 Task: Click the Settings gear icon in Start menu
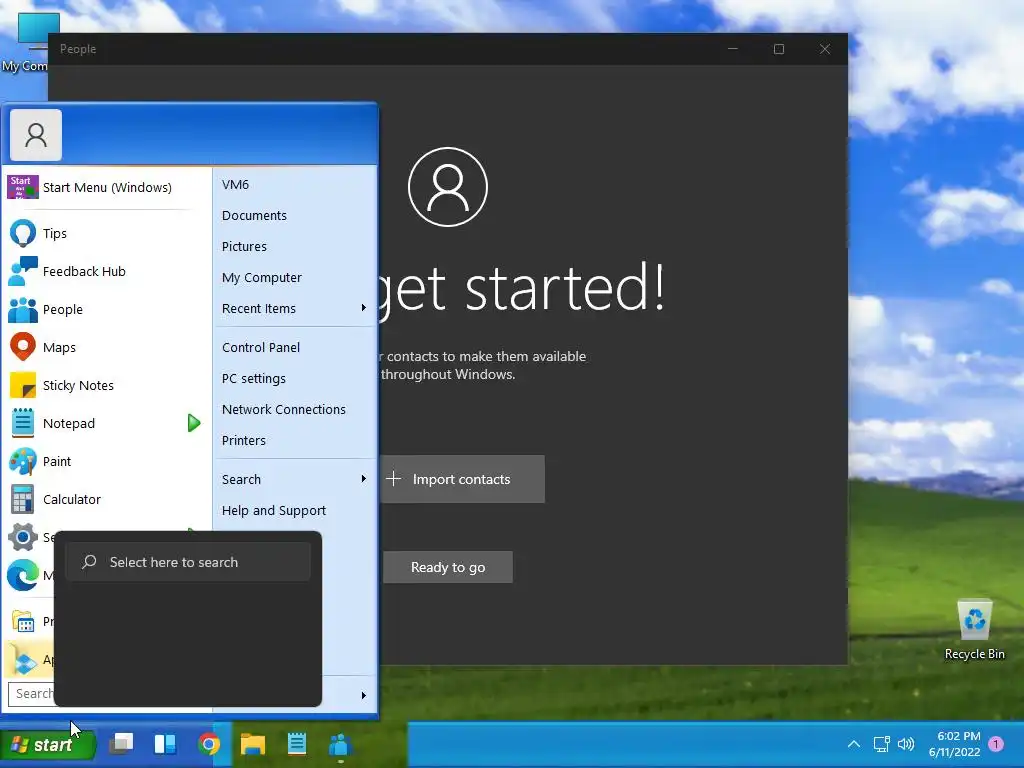click(23, 537)
